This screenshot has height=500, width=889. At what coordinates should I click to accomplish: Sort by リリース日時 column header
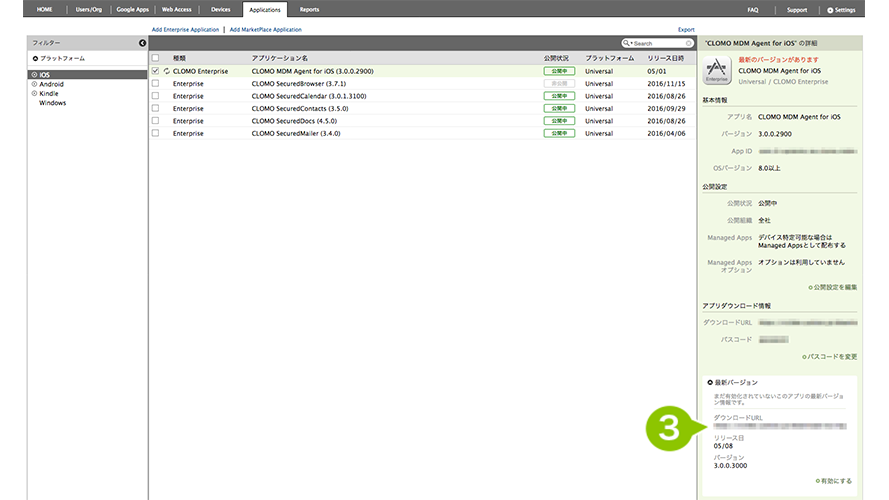click(x=666, y=58)
